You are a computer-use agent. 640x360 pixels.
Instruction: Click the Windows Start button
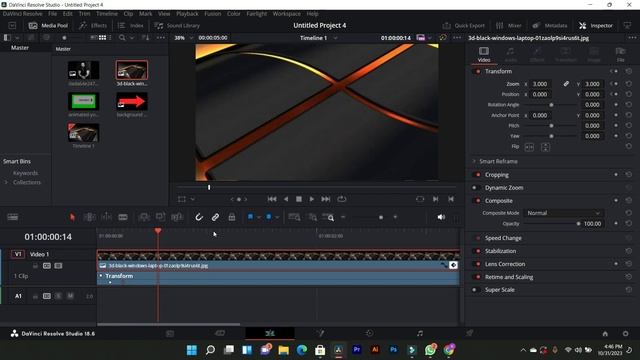click(x=191, y=350)
